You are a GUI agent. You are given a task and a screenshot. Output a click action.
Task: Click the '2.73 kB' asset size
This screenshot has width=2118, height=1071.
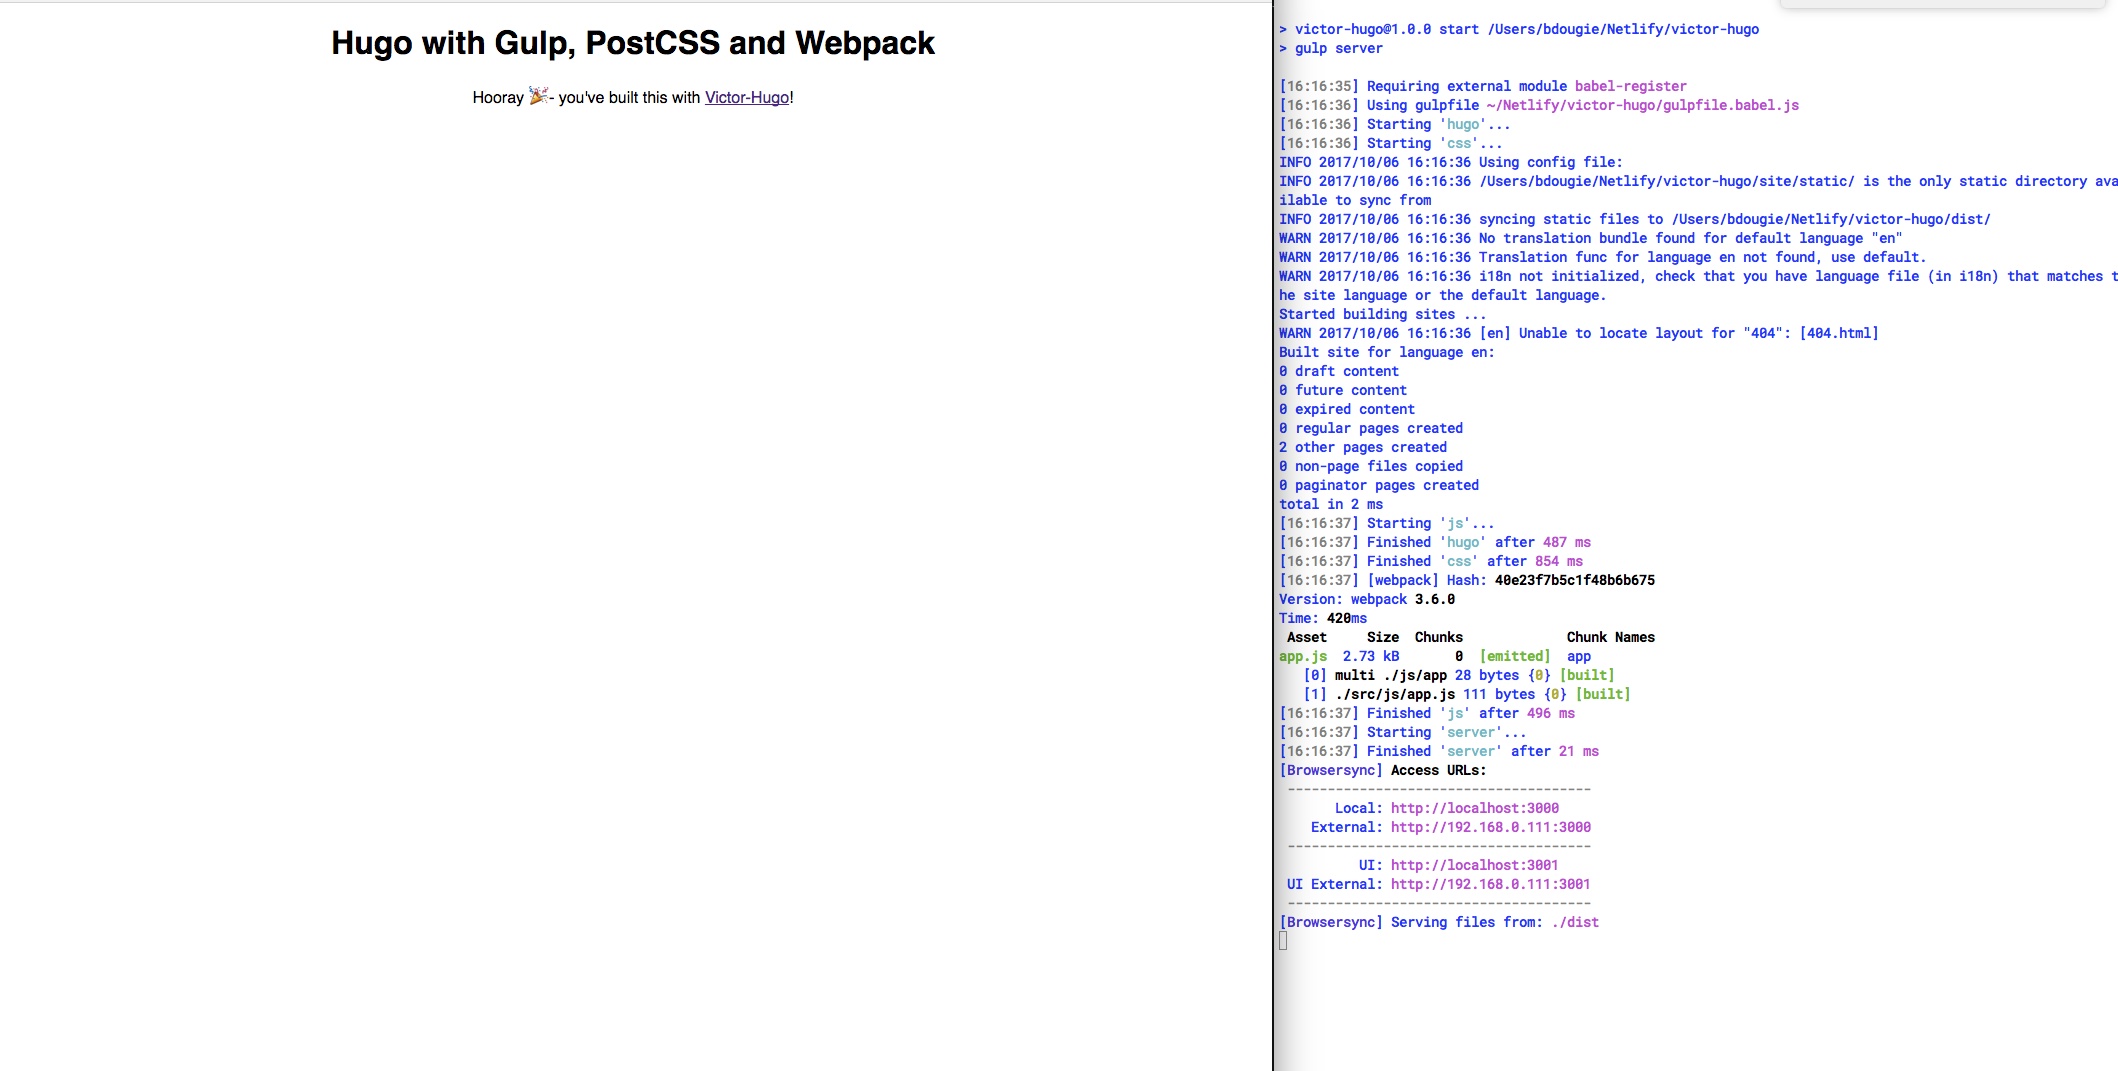1371,656
